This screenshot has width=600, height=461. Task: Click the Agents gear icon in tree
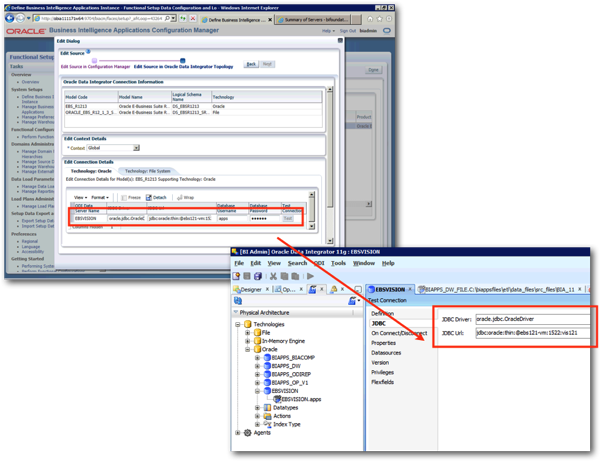click(248, 433)
